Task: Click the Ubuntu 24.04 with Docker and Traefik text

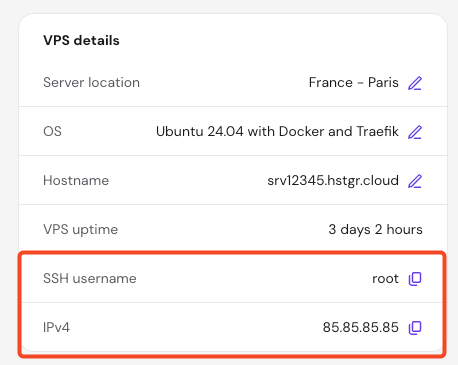Action: [277, 131]
